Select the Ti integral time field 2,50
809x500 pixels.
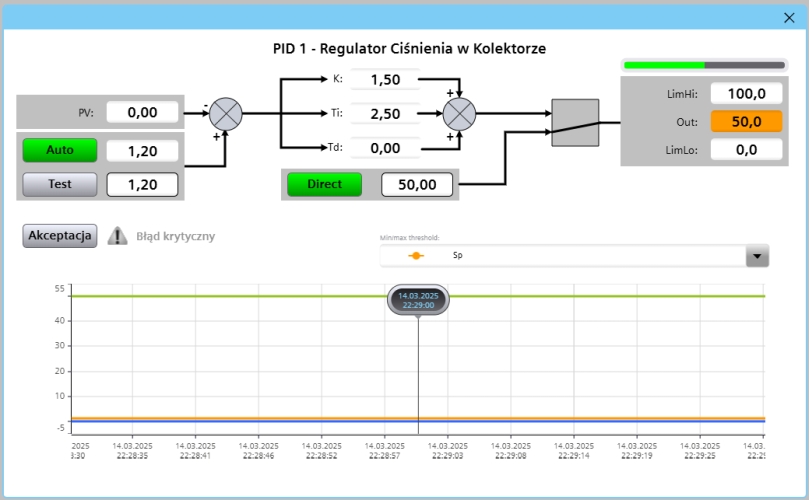click(385, 114)
